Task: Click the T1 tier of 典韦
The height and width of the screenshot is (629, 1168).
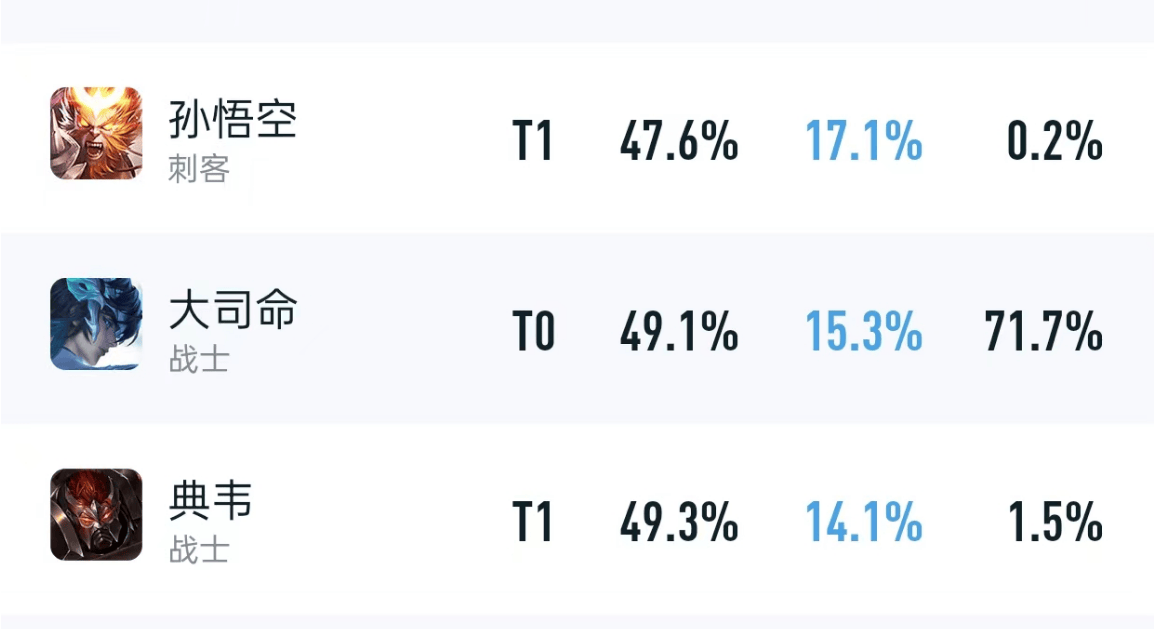Action: coord(533,522)
